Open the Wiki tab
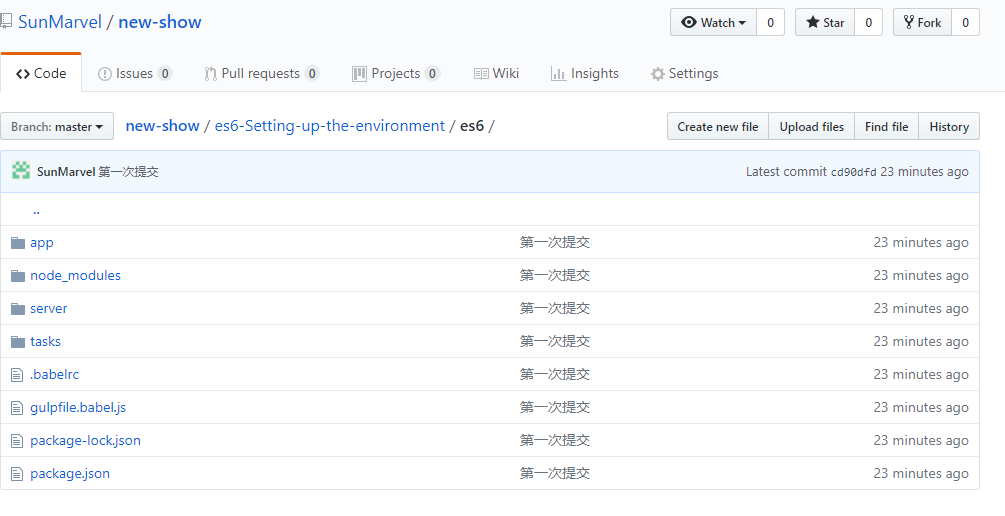Viewport: 1005px width, 516px height. tap(496, 74)
